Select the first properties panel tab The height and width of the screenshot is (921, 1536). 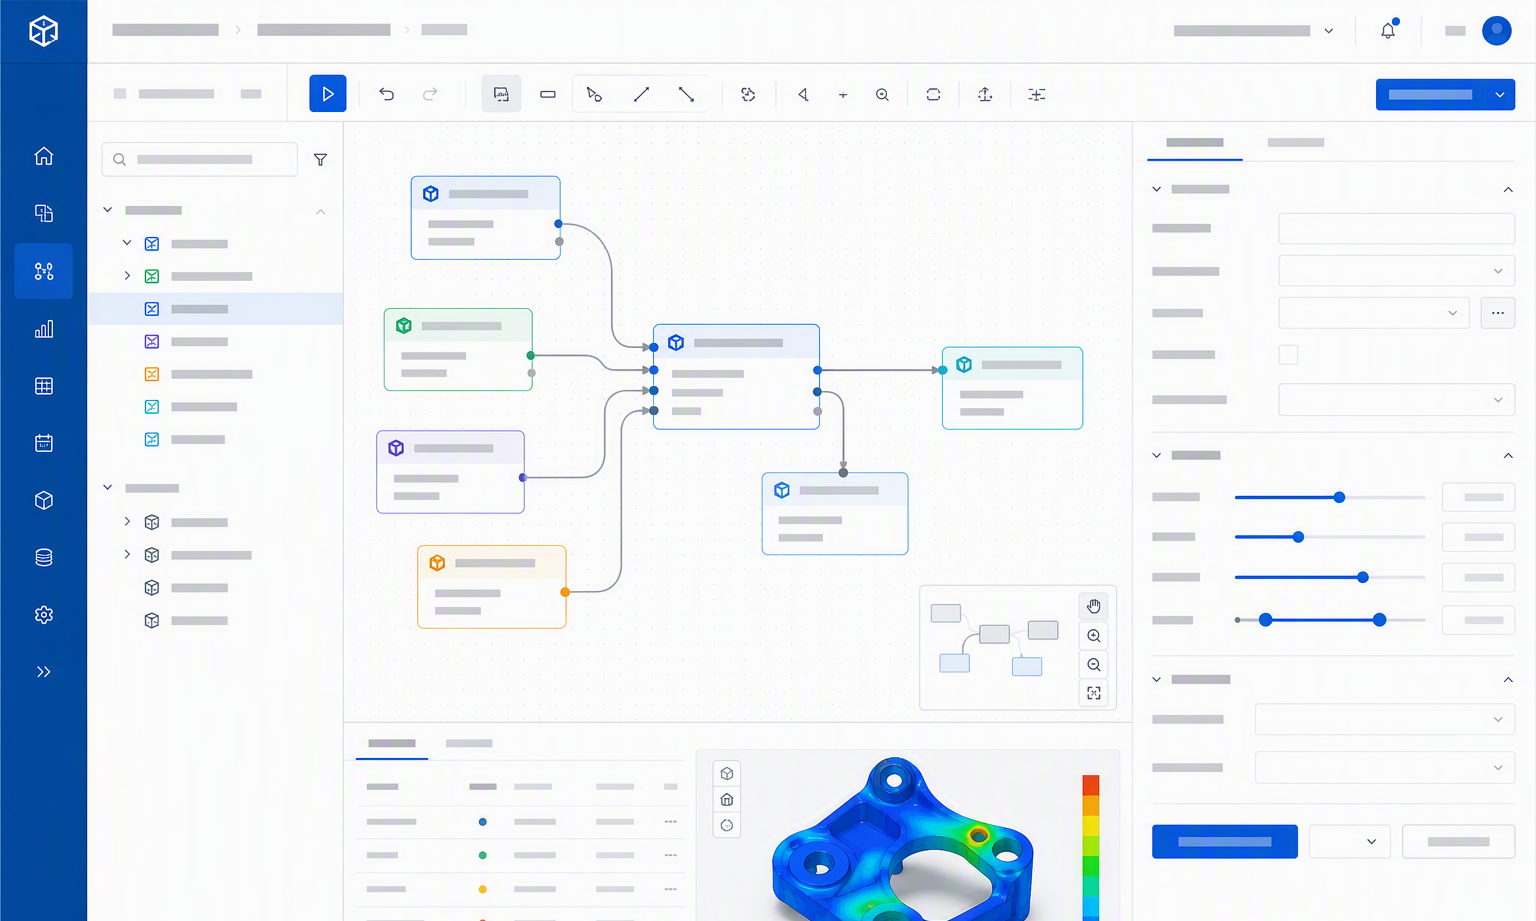point(1195,143)
